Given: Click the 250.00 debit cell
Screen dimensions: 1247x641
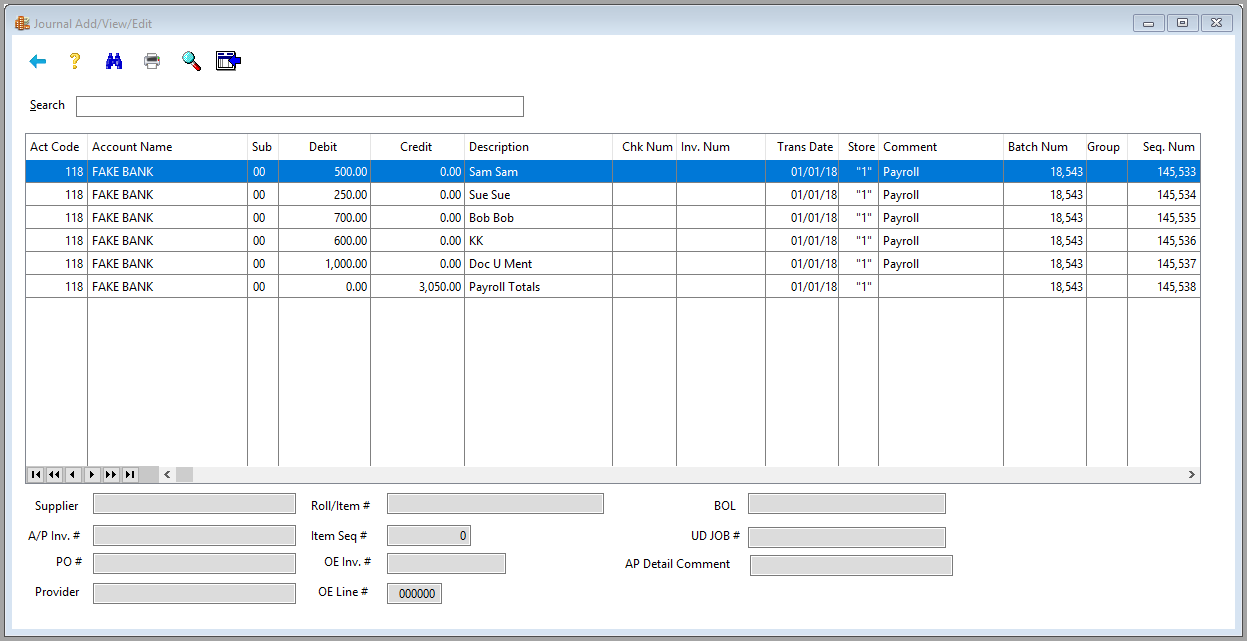Looking at the screenshot, I should tap(325, 195).
